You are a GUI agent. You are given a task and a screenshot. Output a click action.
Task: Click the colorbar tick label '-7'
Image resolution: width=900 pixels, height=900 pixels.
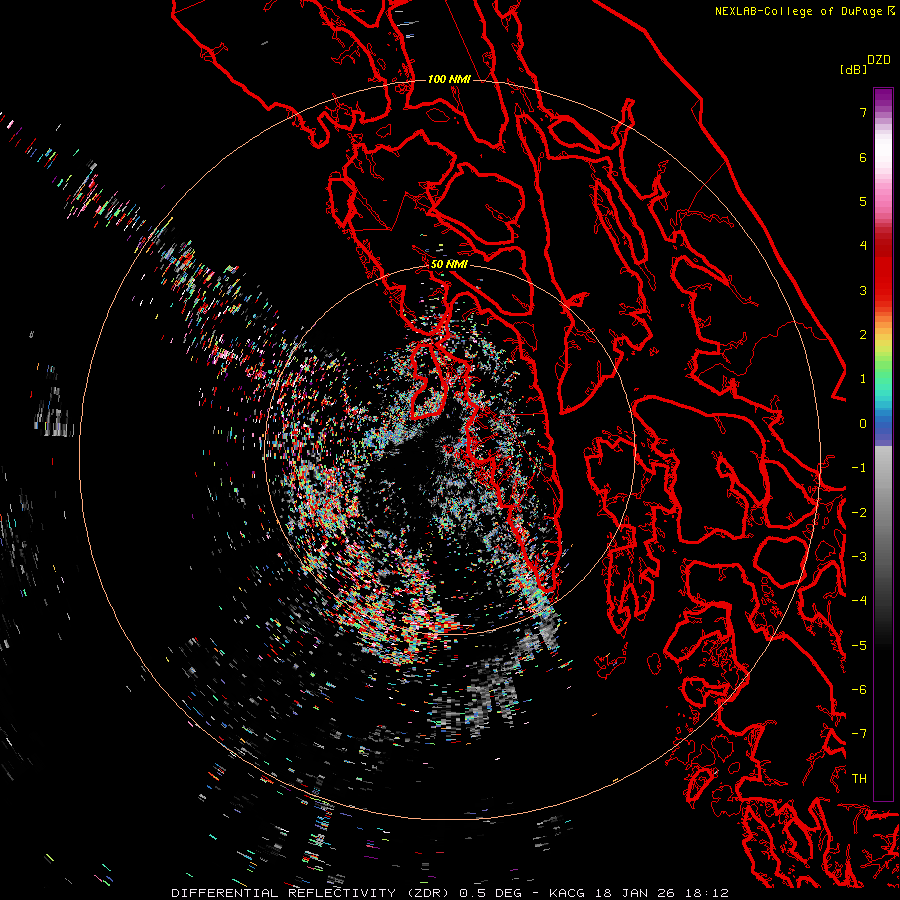click(x=859, y=734)
